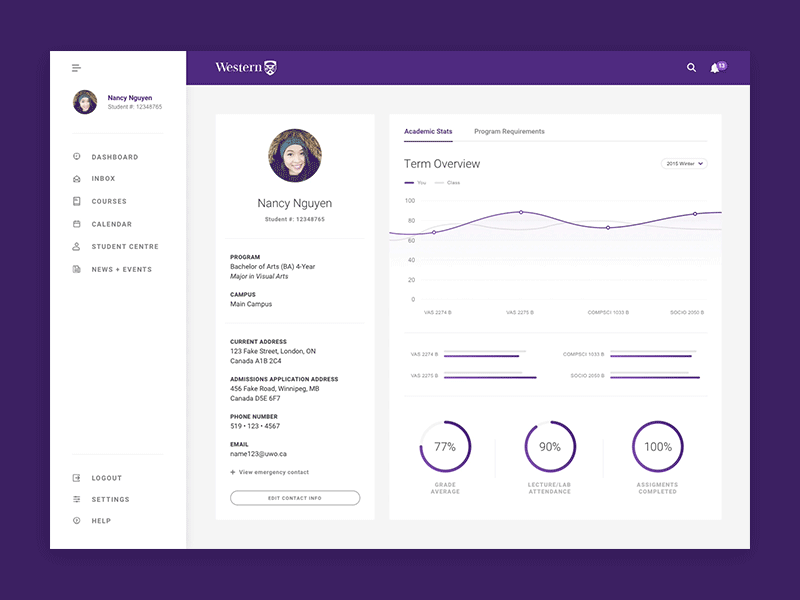Click the Courses book icon
Screen dimensions: 800x600
click(x=77, y=201)
